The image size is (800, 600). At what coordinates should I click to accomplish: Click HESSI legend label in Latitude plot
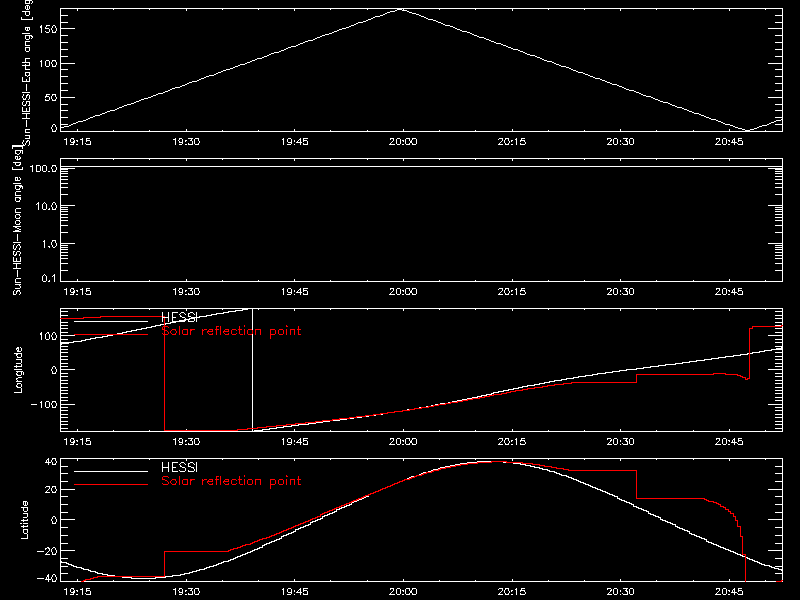tap(180, 467)
